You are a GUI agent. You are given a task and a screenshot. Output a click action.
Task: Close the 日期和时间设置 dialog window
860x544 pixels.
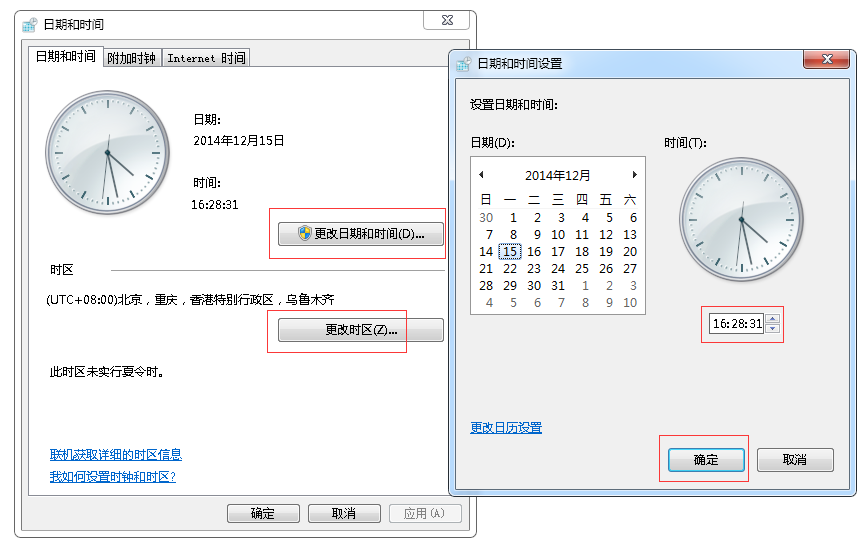click(x=826, y=61)
